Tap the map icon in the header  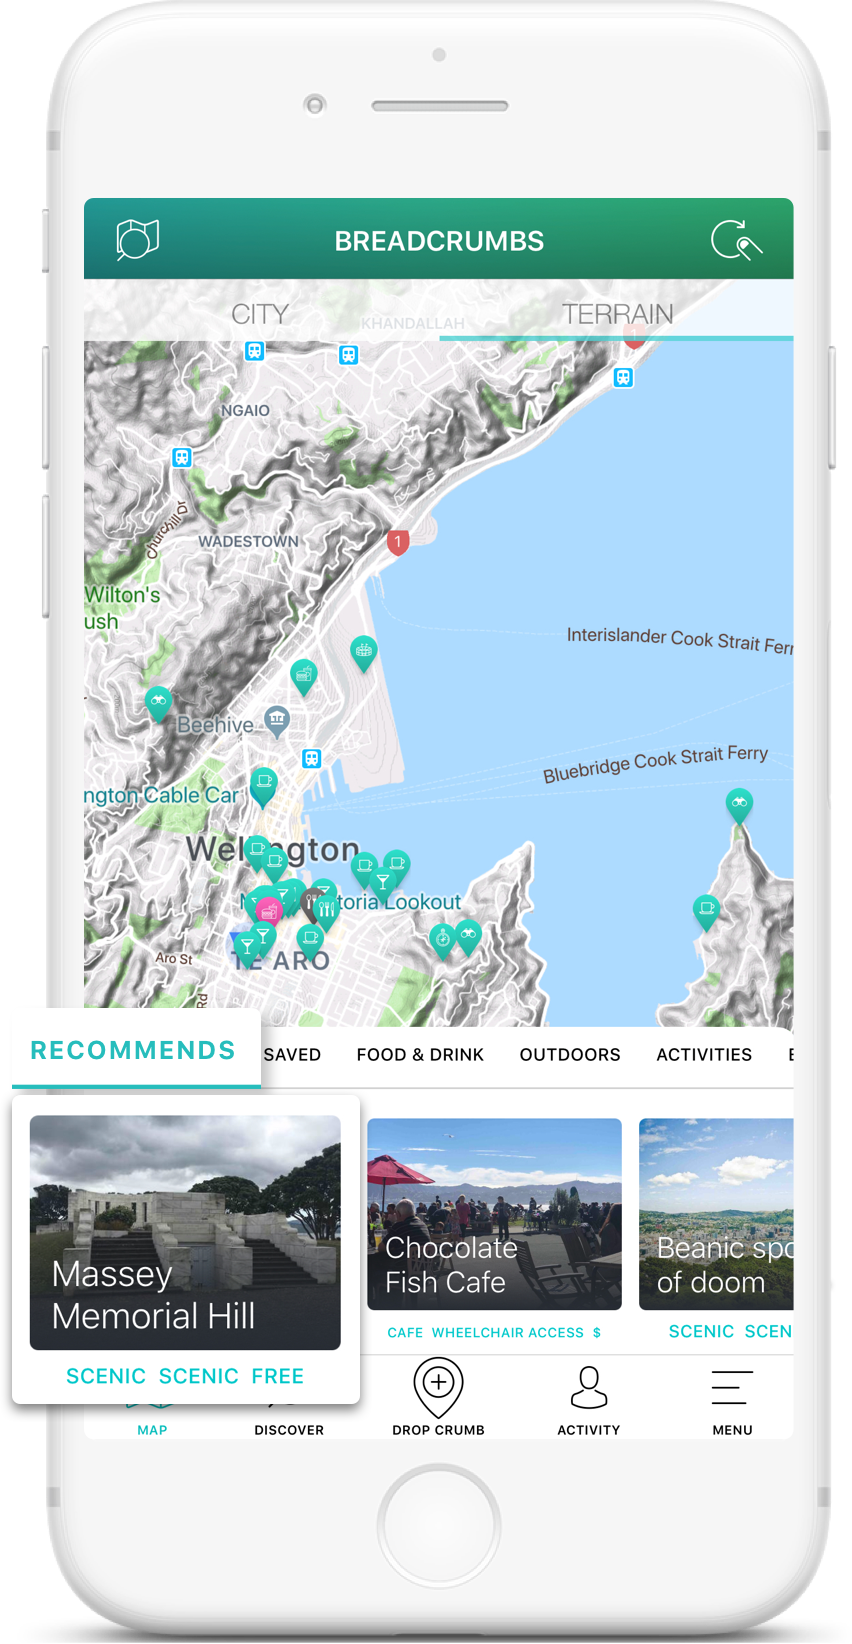[x=138, y=240]
